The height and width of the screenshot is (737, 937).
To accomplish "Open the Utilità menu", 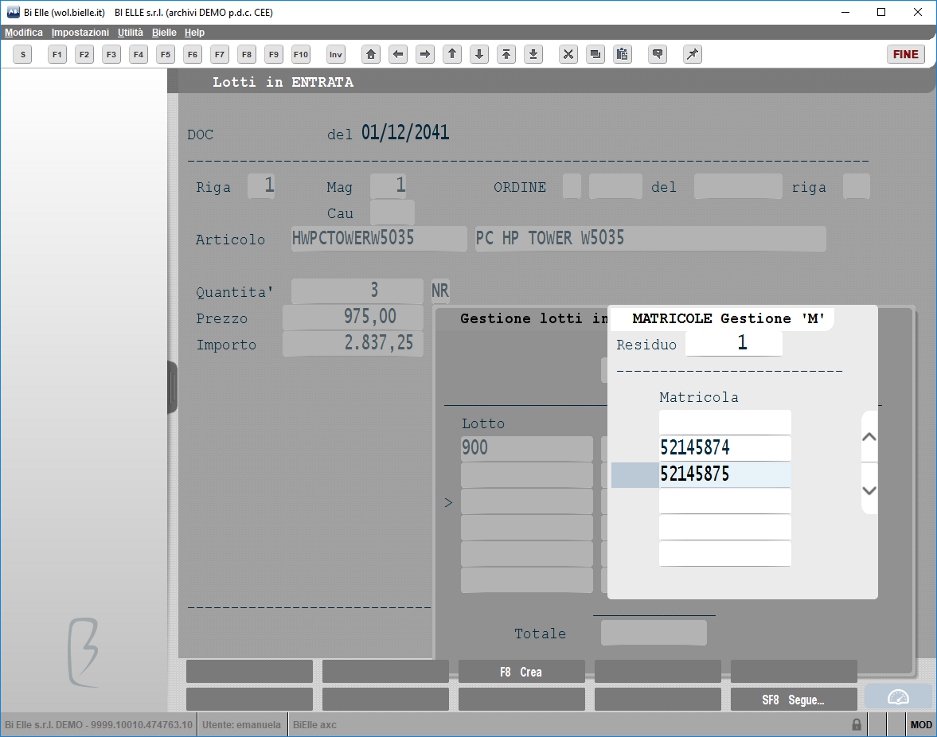I will (x=130, y=32).
